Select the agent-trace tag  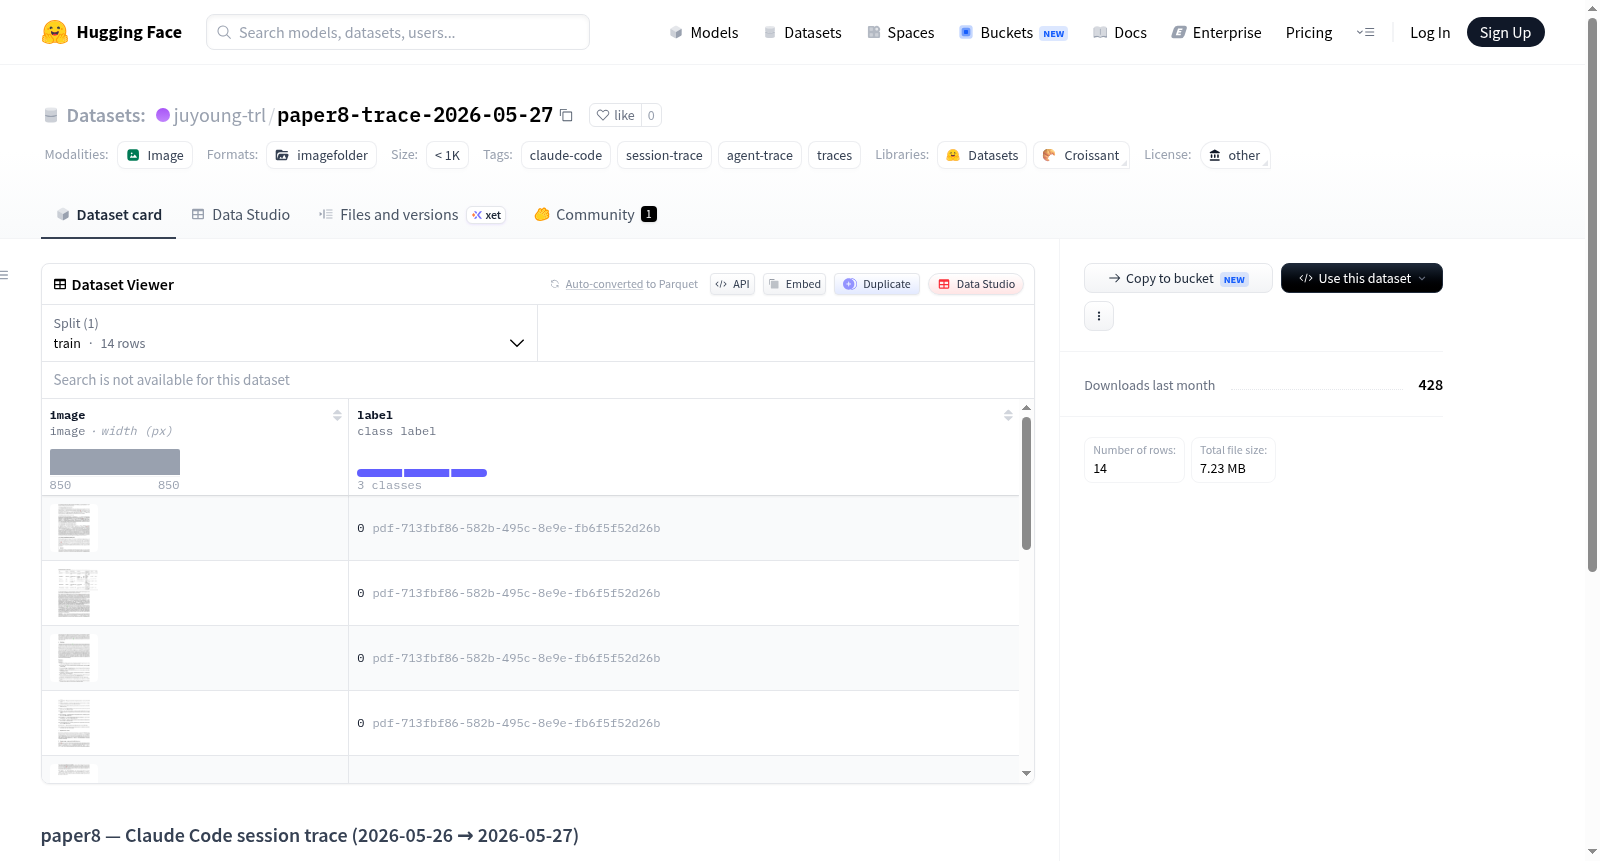click(x=760, y=155)
